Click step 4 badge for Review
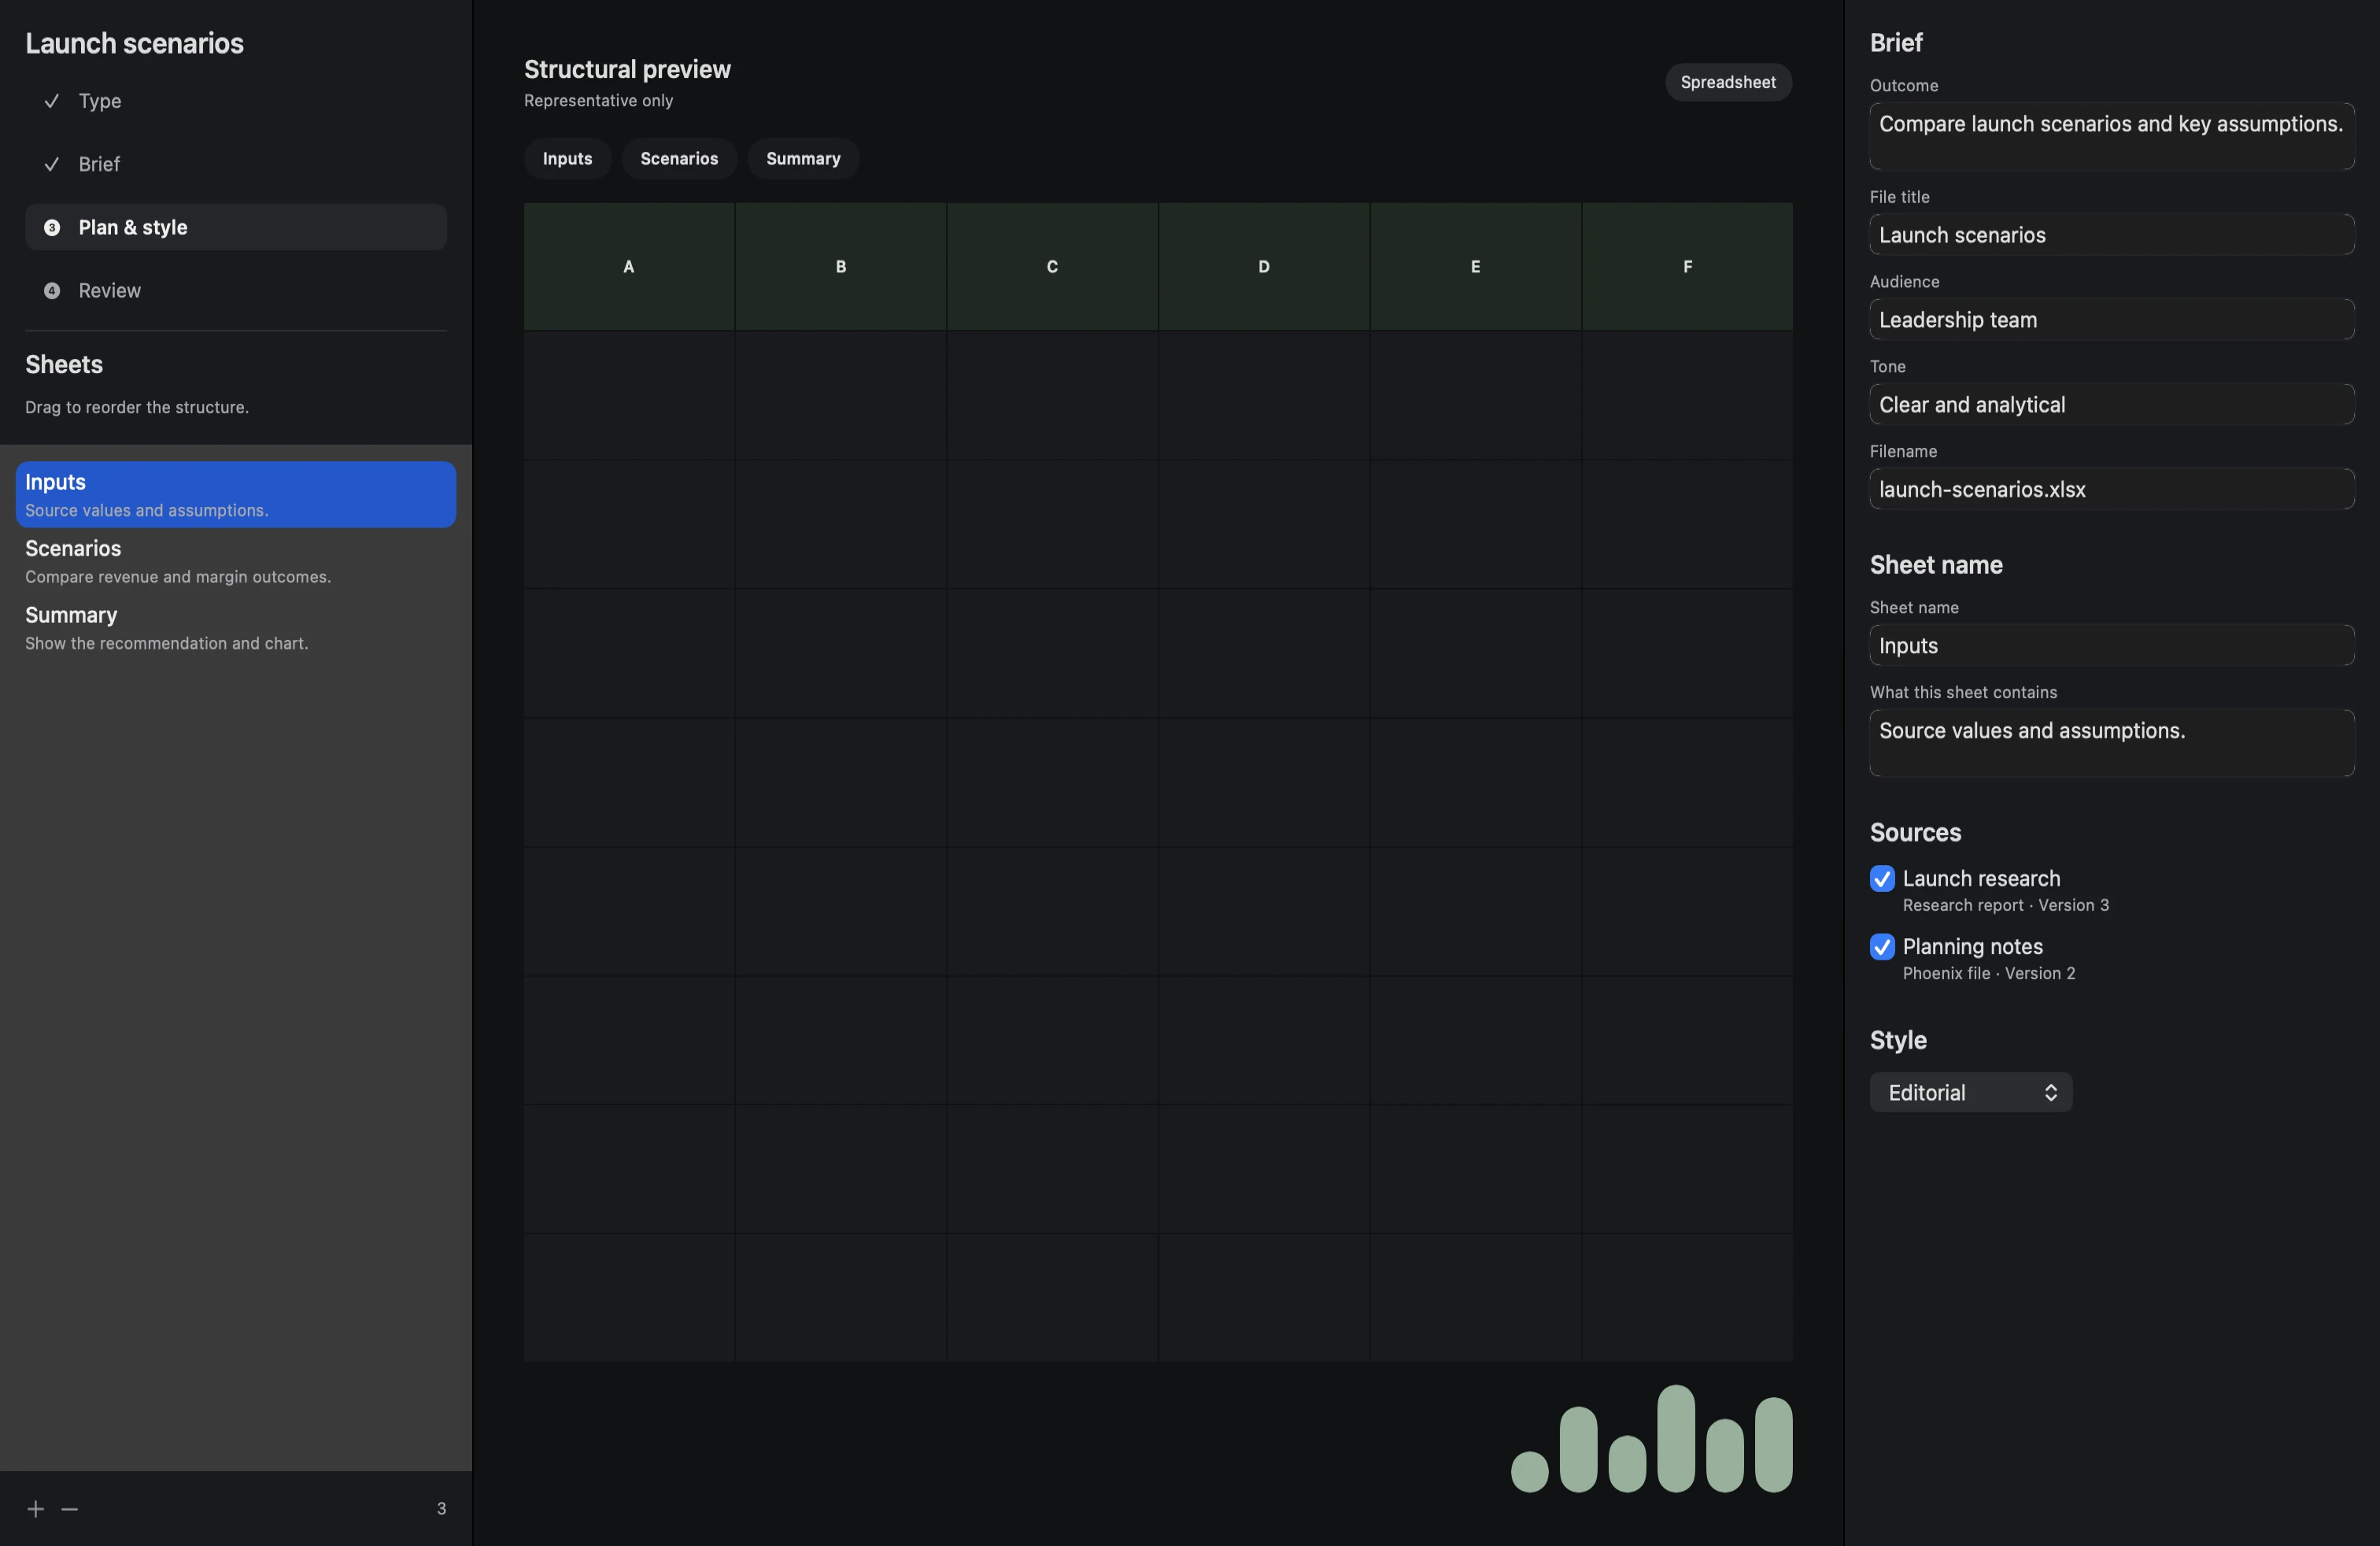Viewport: 2380px width, 1546px height. click(x=52, y=291)
